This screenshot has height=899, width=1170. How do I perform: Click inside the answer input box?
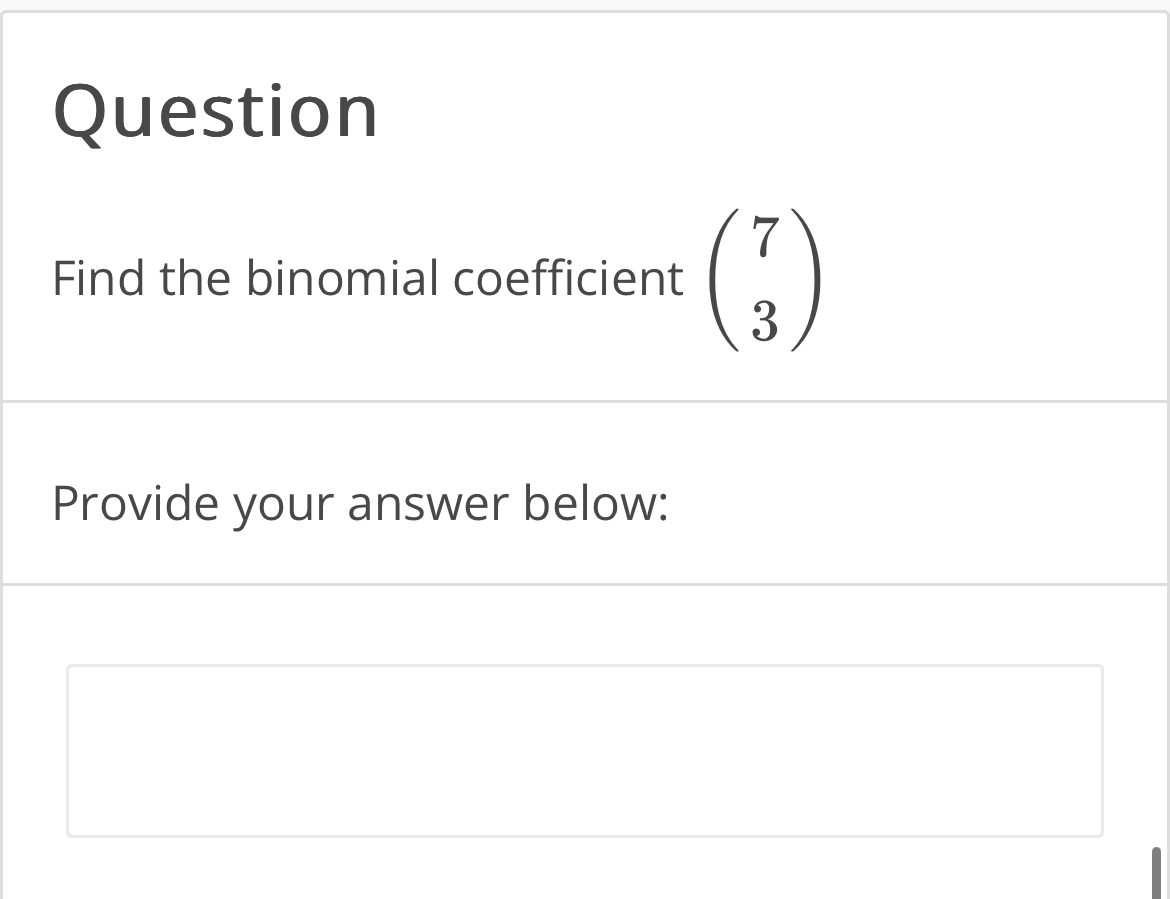point(585,750)
